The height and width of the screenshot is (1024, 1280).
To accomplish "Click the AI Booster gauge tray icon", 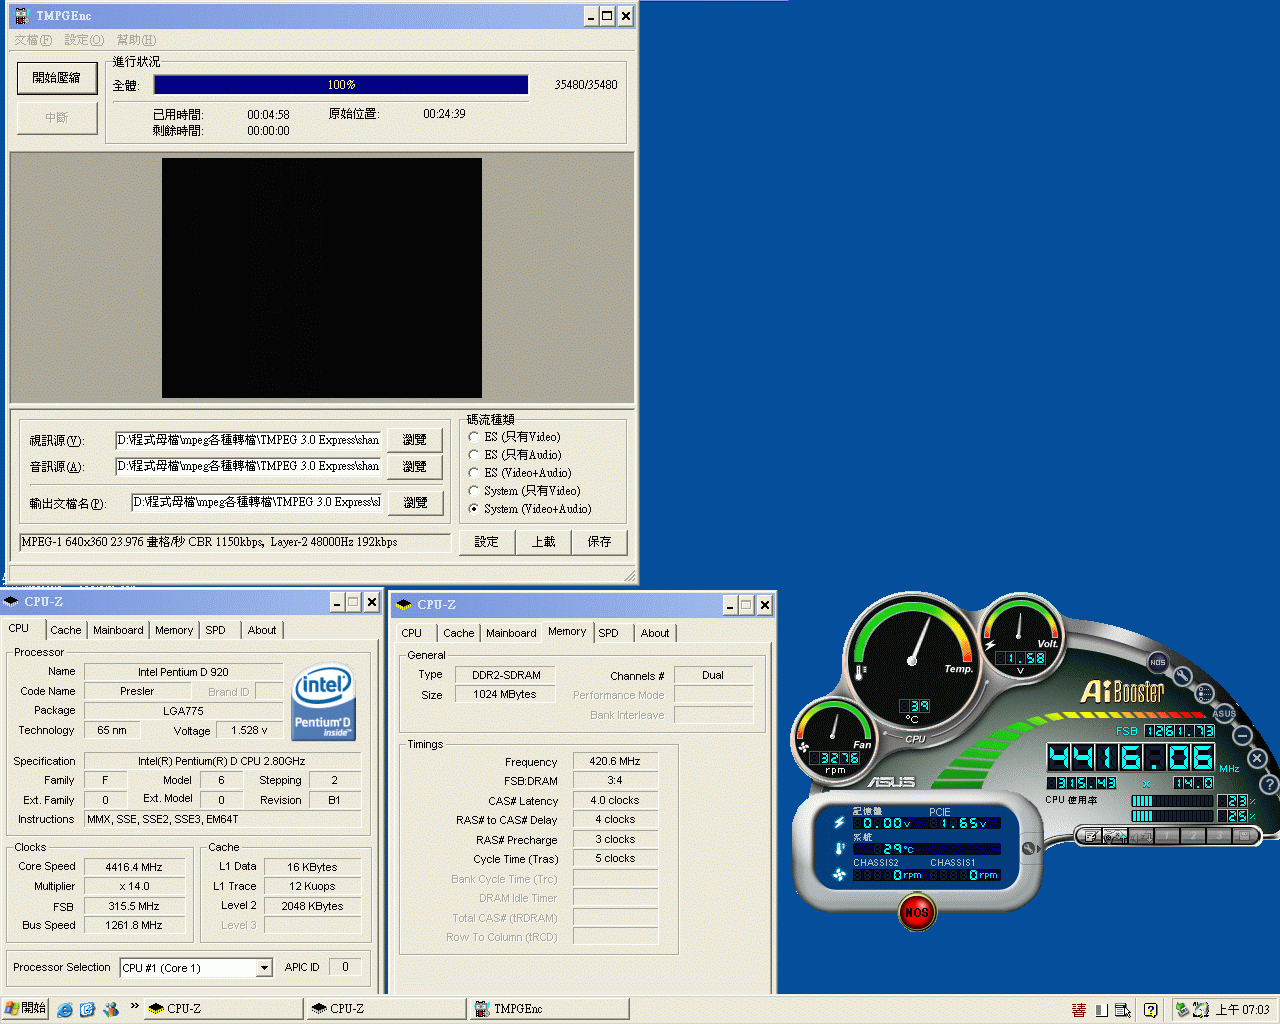I will click(x=1201, y=1010).
